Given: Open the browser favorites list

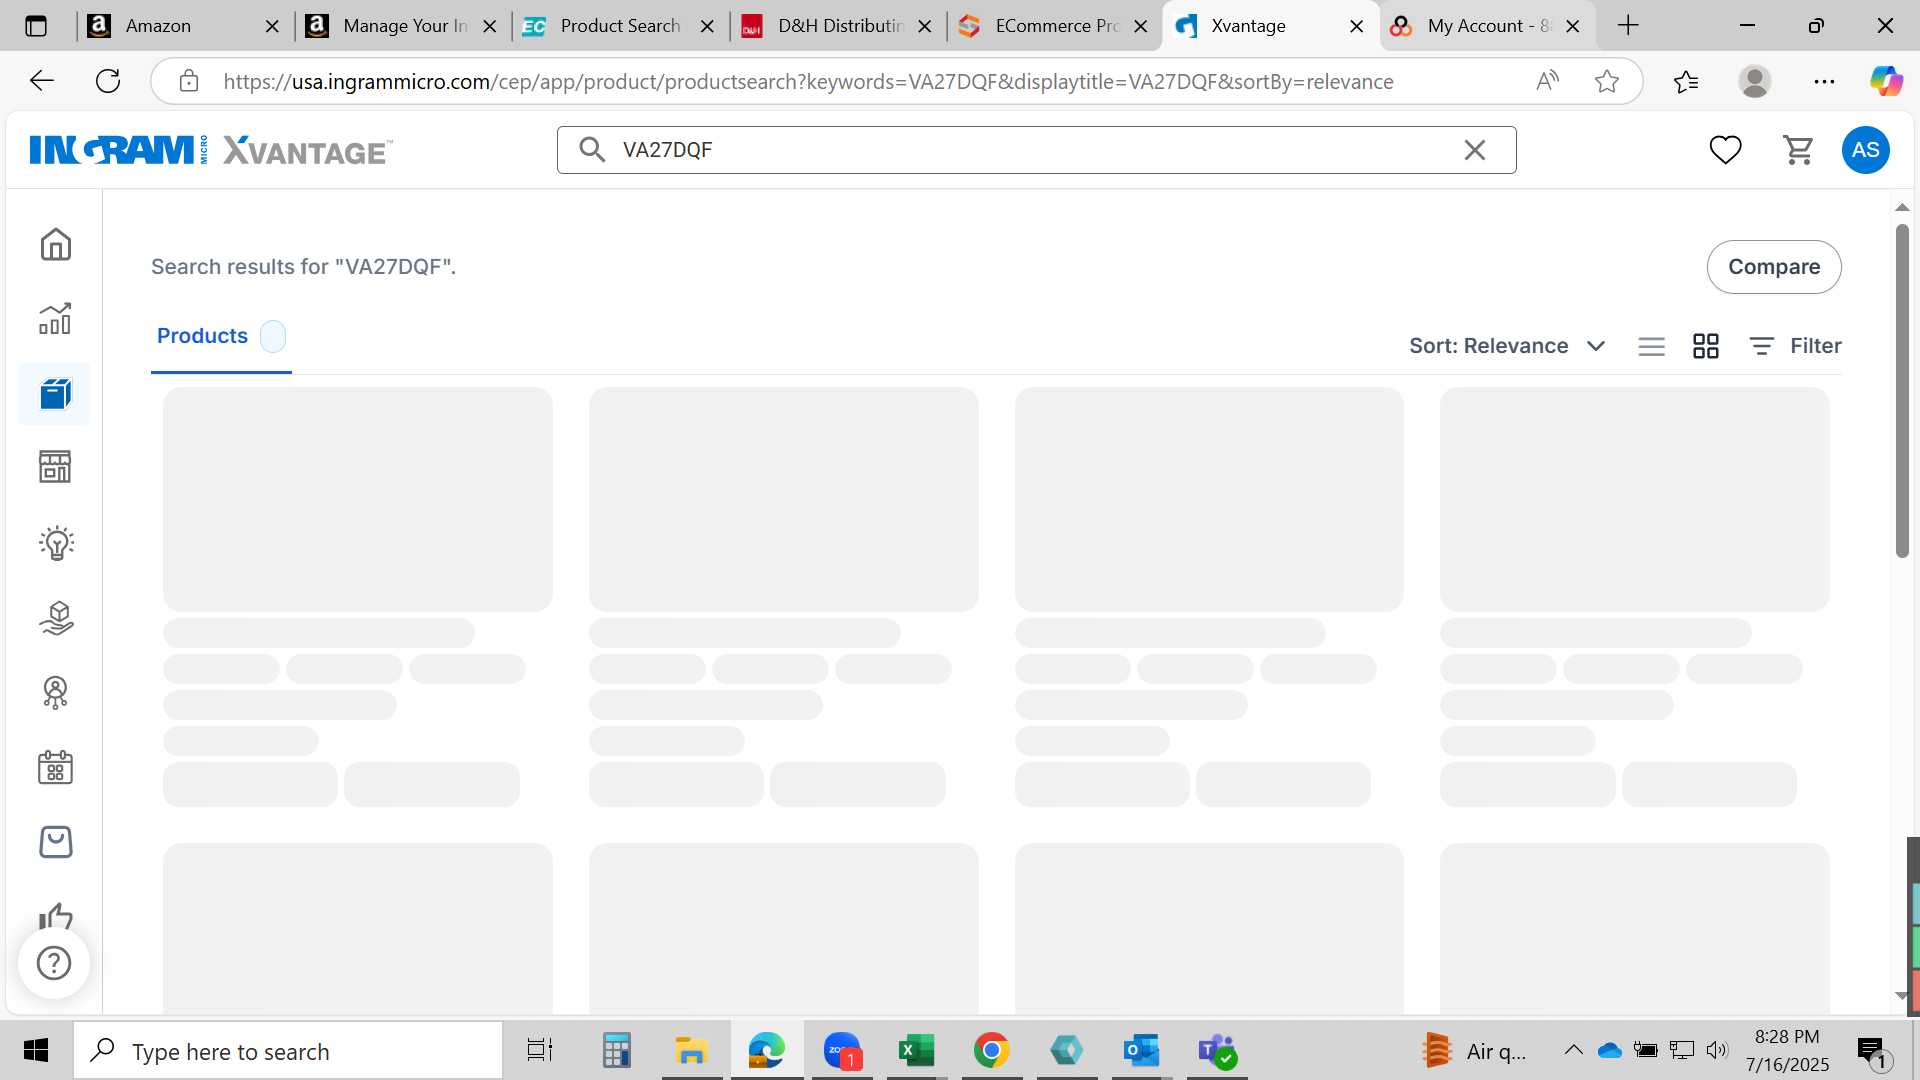Looking at the screenshot, I should click(x=1685, y=81).
